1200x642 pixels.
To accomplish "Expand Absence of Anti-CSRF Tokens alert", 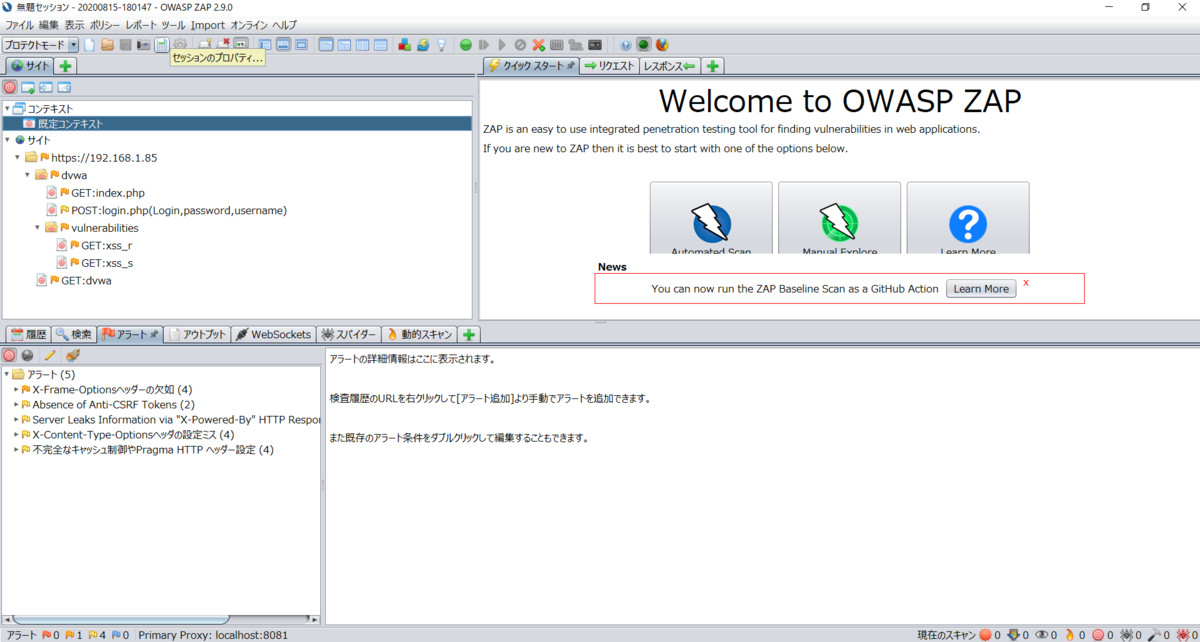I will coord(16,405).
